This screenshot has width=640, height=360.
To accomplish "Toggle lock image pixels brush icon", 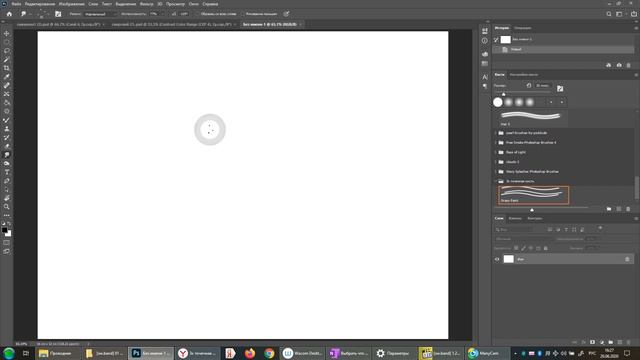I will pyautogui.click(x=523, y=248).
